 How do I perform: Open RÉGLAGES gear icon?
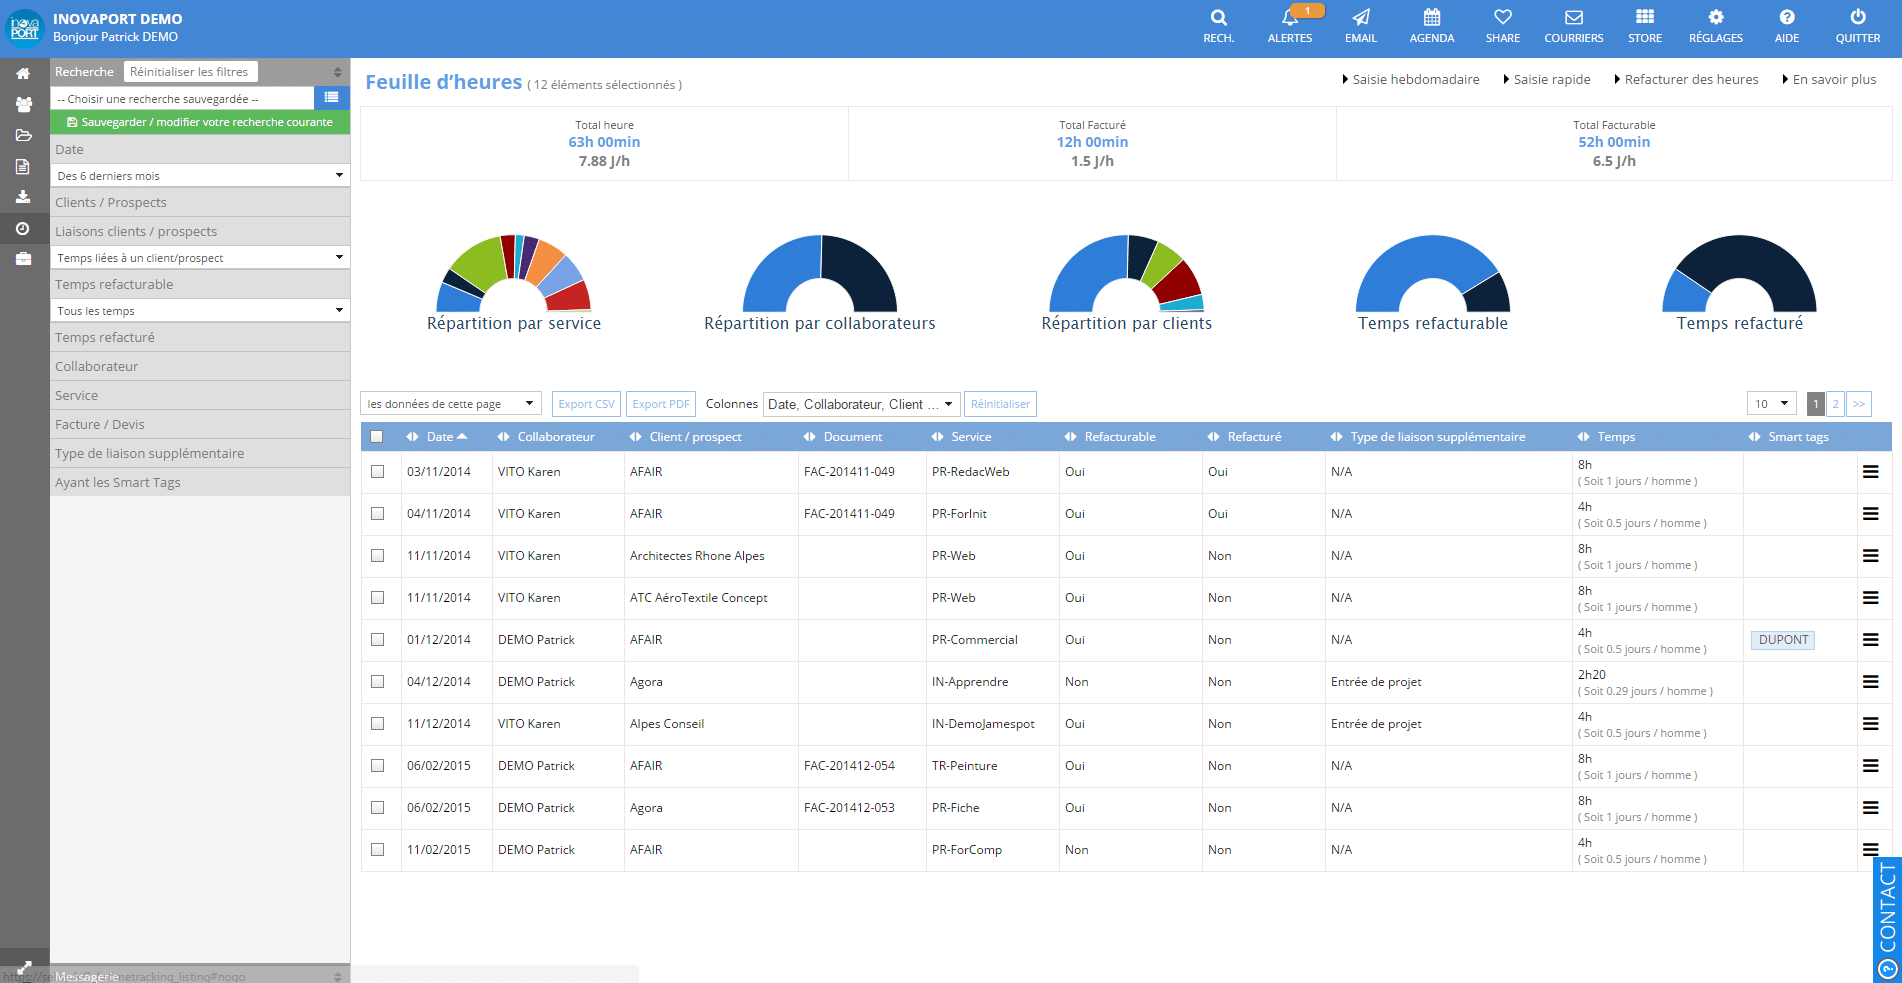[x=1716, y=17]
